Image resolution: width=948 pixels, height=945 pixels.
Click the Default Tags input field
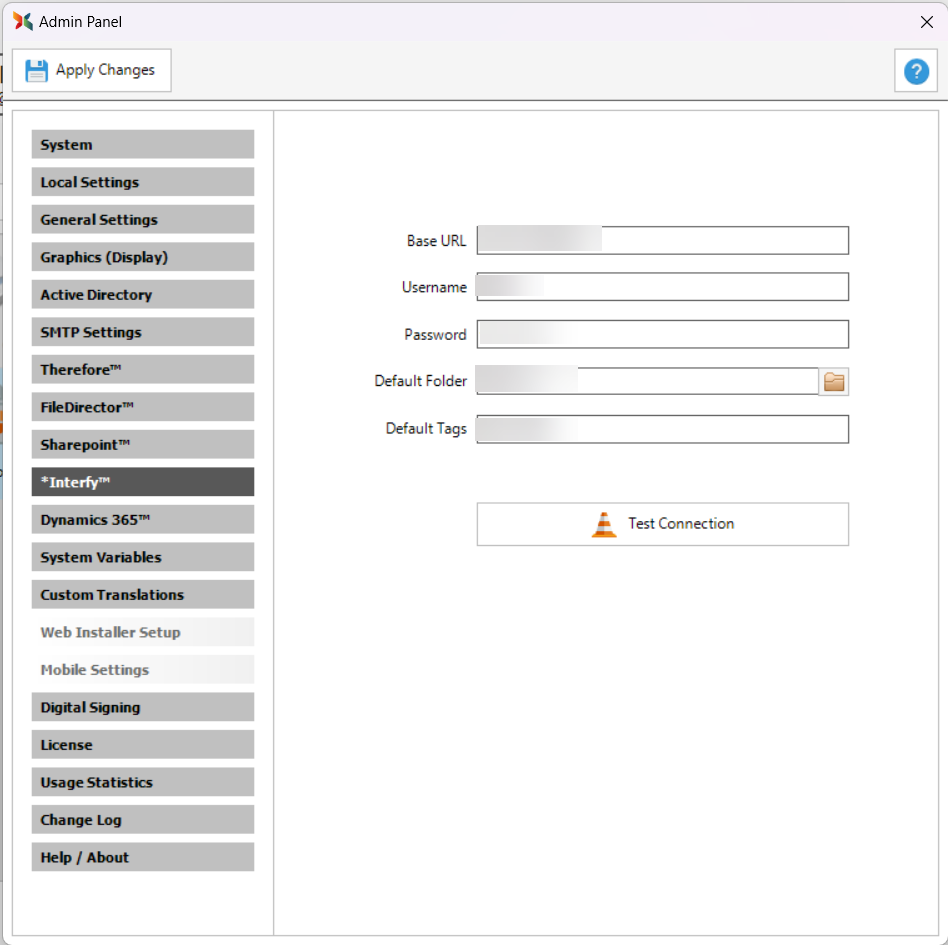pos(662,429)
